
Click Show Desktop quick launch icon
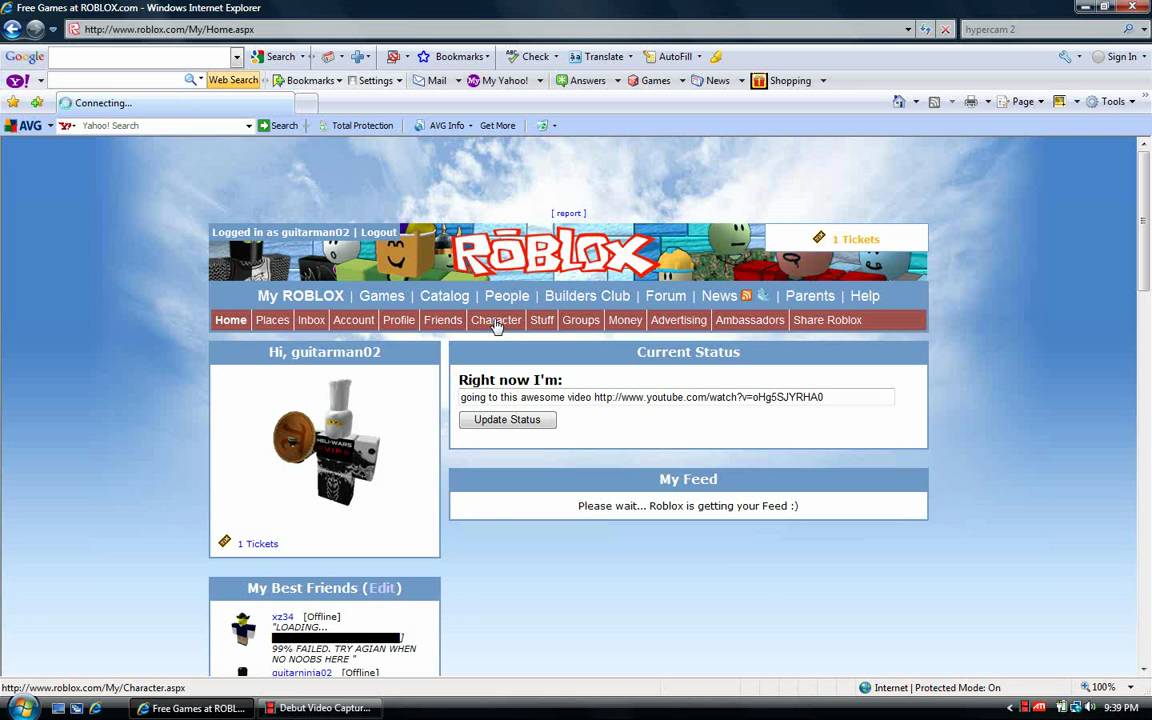58,708
